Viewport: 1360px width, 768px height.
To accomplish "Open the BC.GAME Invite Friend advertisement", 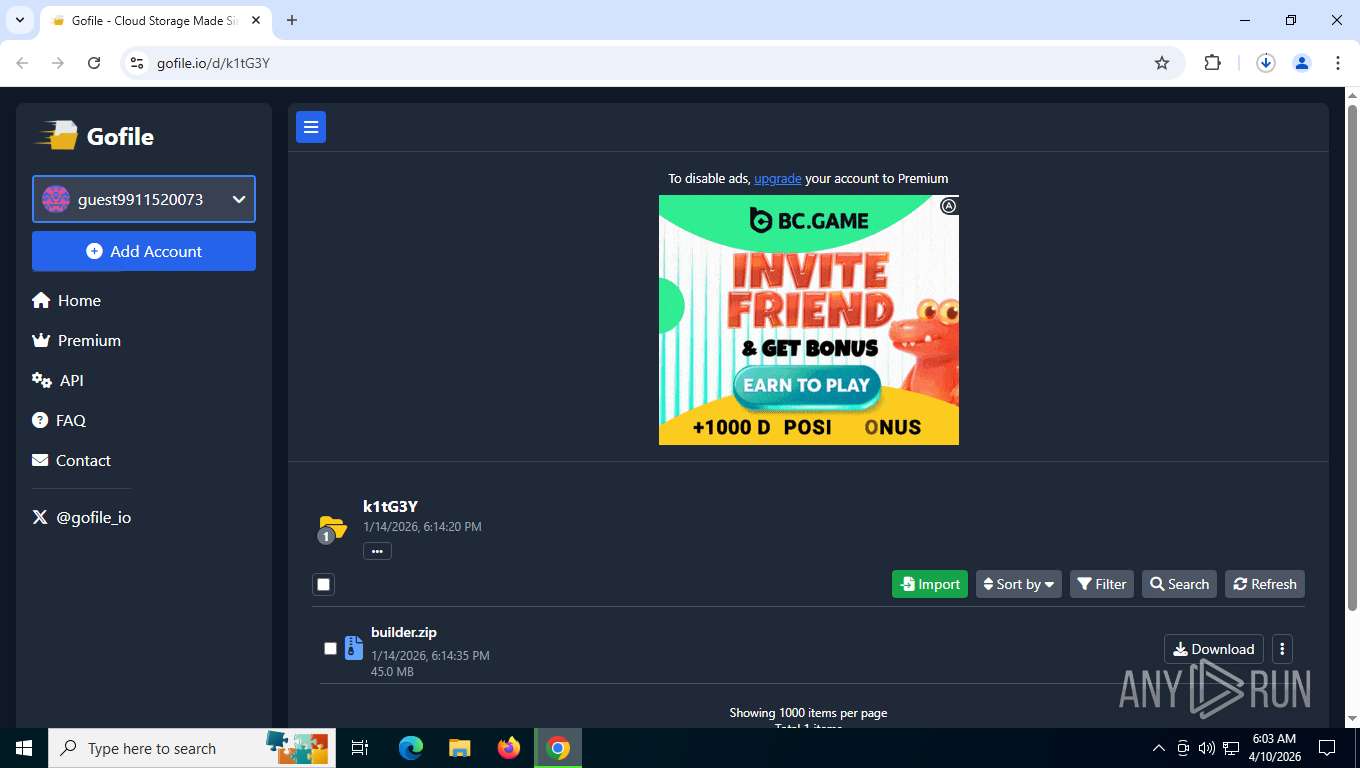I will point(808,320).
